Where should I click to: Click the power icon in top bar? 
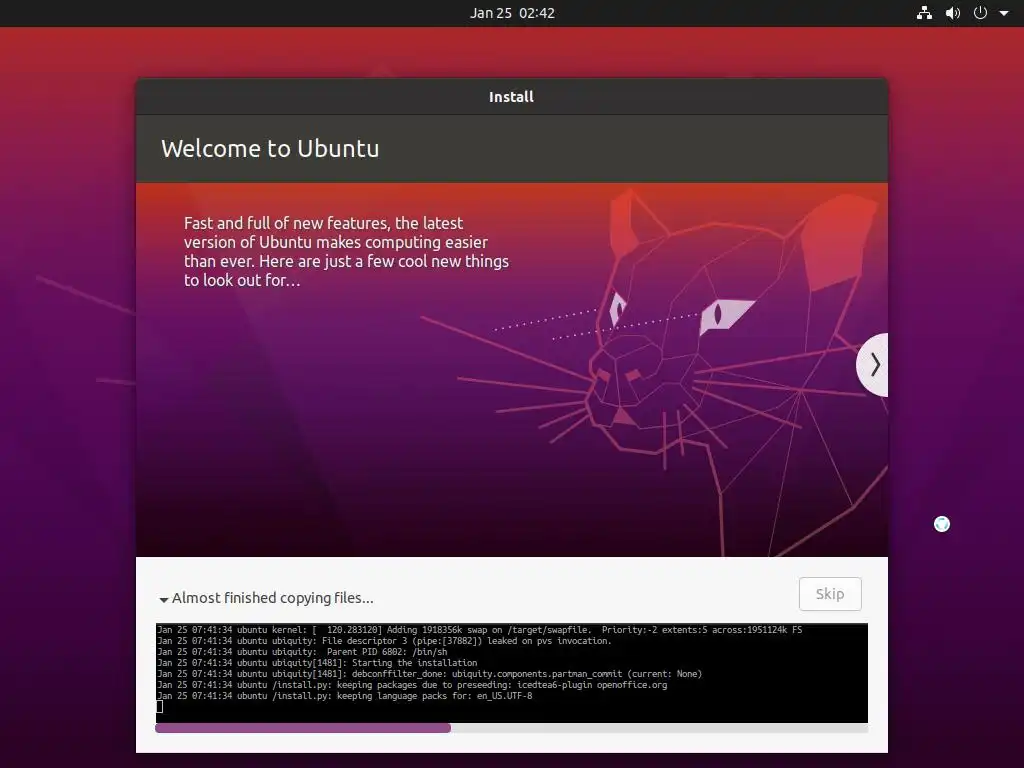[980, 13]
